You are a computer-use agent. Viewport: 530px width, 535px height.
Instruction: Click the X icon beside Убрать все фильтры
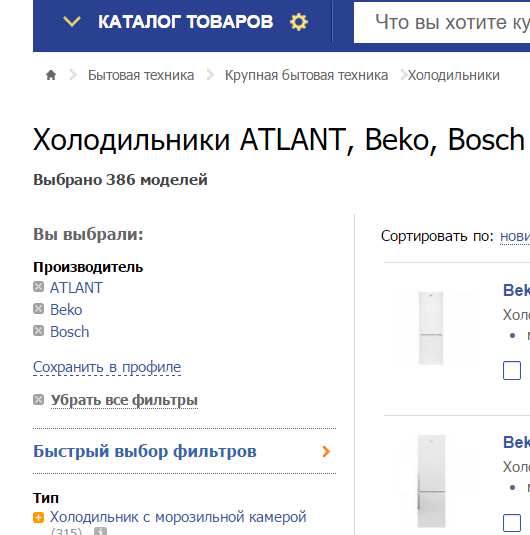39,400
